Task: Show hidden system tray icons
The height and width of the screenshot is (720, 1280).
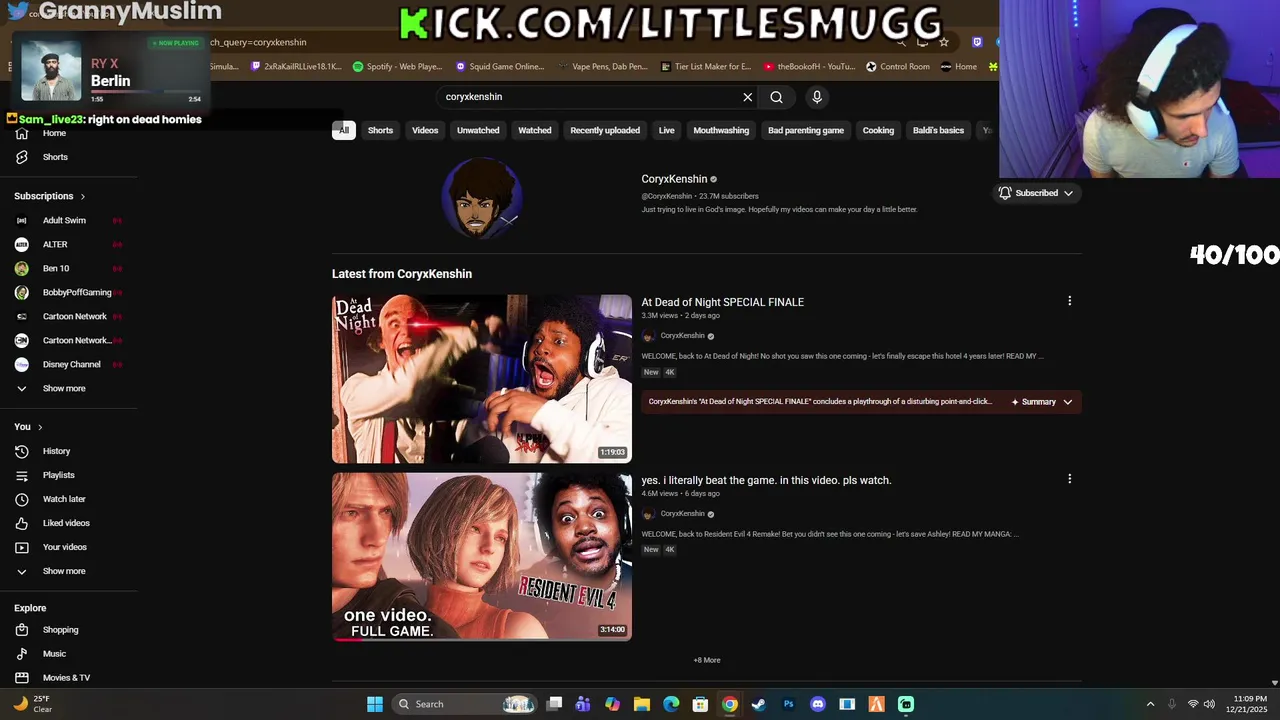Action: coord(1150,704)
